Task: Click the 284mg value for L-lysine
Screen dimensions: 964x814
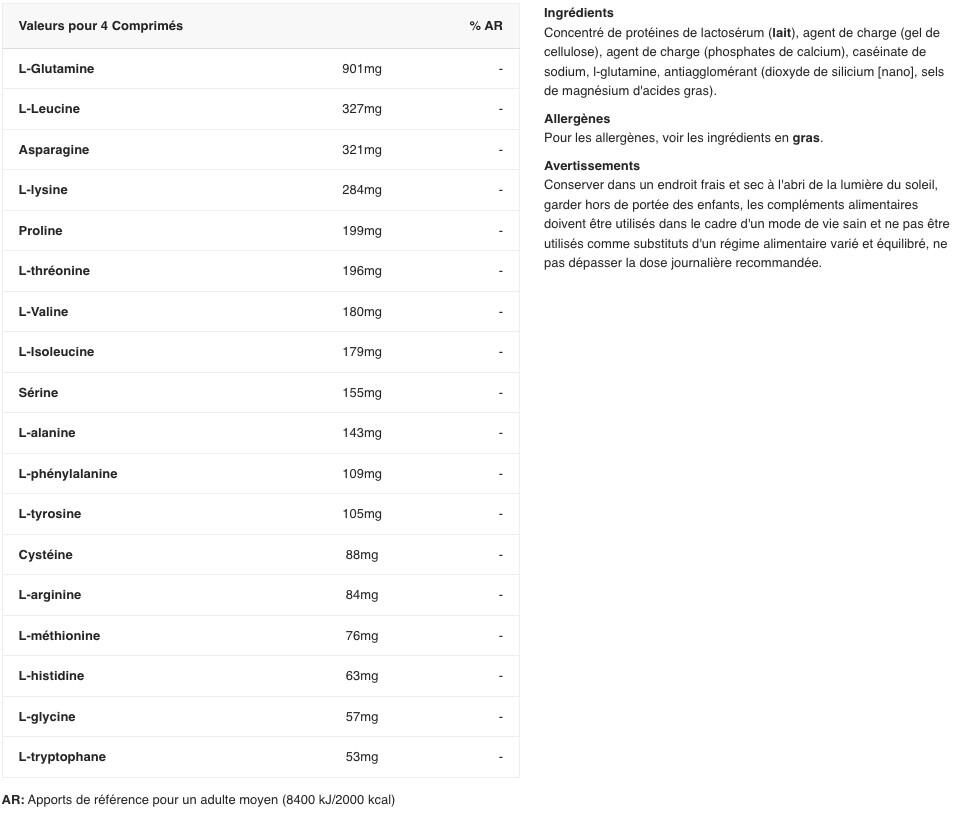Action: point(362,190)
